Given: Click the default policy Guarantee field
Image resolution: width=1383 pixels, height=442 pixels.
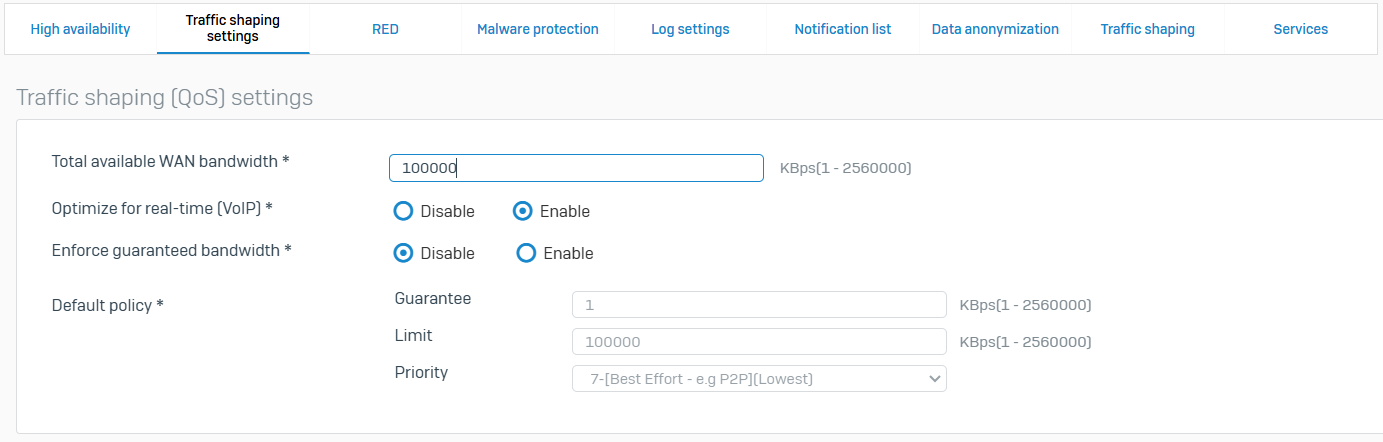Looking at the screenshot, I should click(x=759, y=304).
